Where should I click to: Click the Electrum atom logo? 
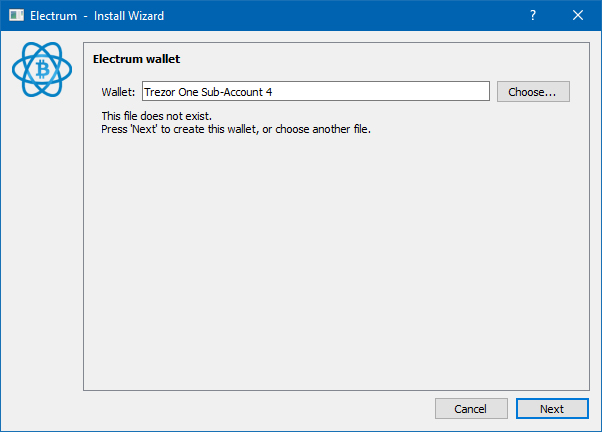42,70
